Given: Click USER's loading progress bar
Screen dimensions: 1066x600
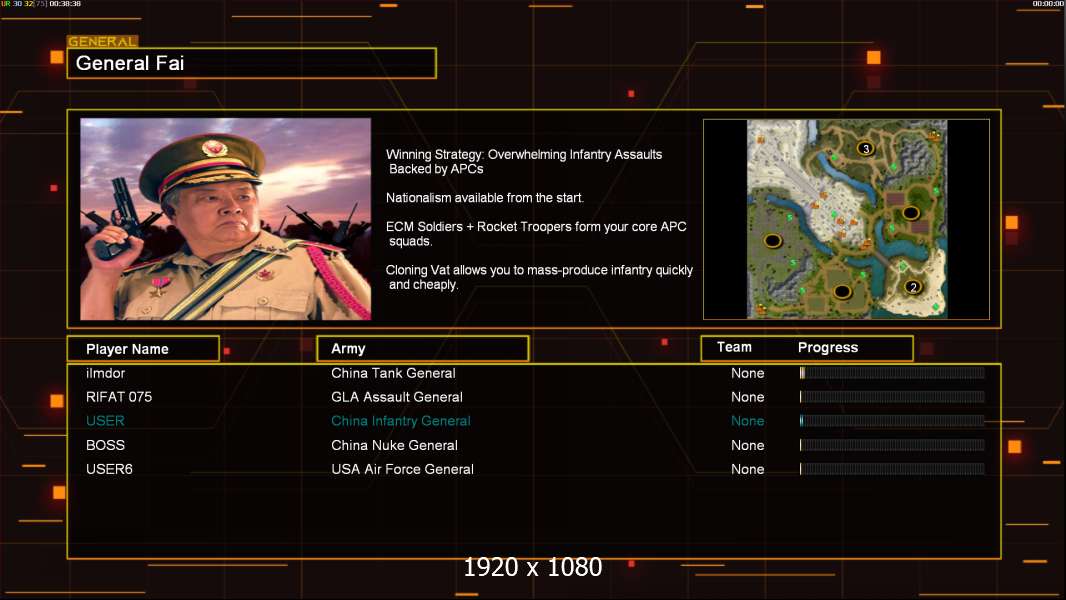Looking at the screenshot, I should click(x=892, y=421).
